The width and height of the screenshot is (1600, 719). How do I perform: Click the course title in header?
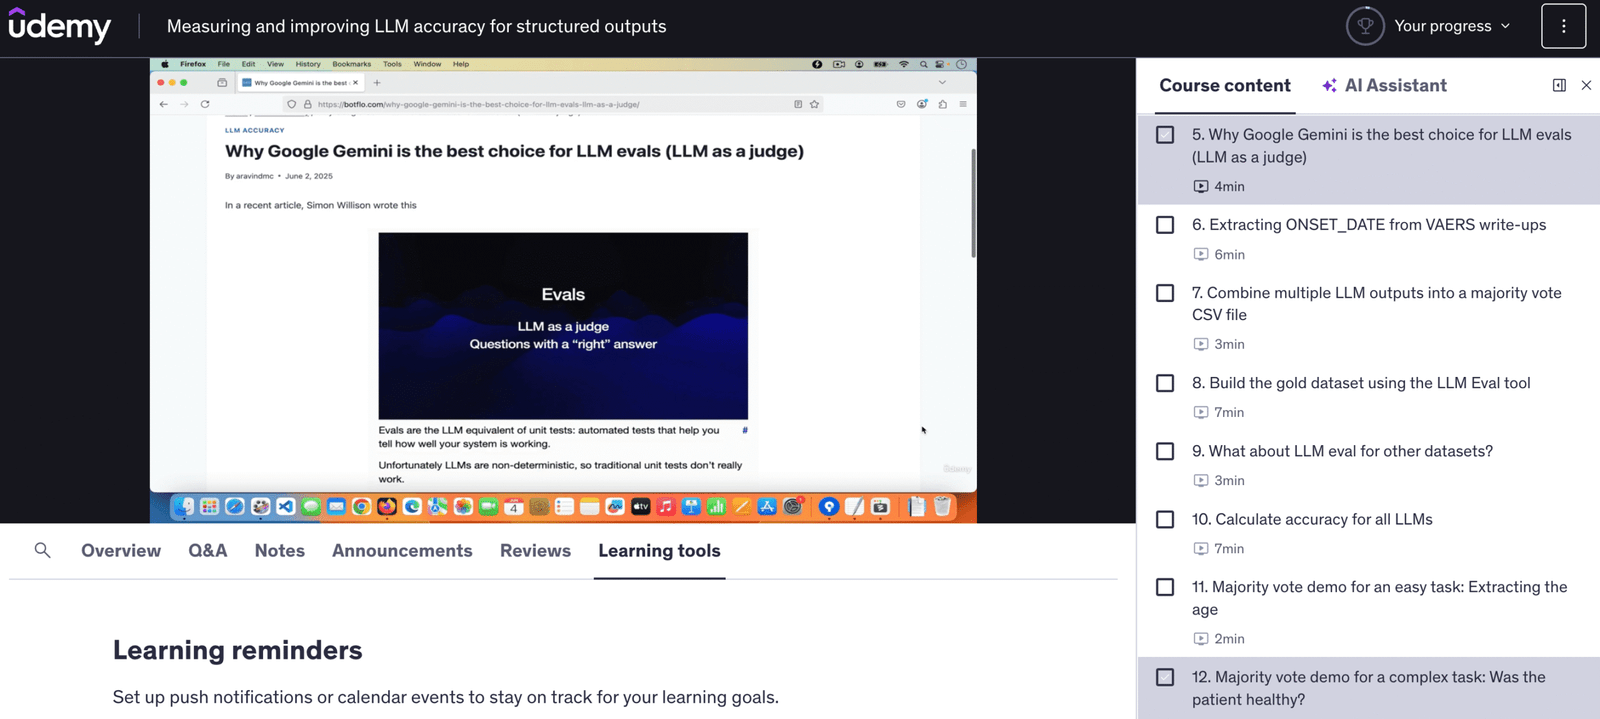(x=416, y=26)
